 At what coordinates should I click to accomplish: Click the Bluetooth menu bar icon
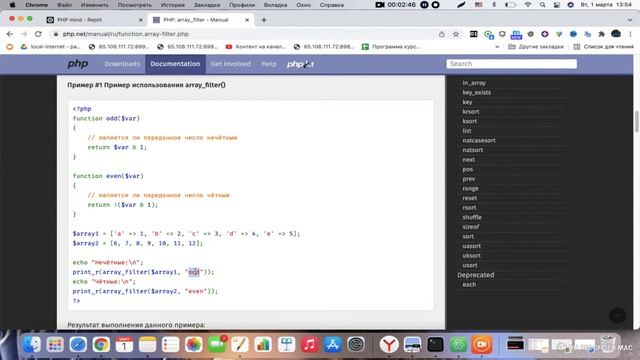493,5
